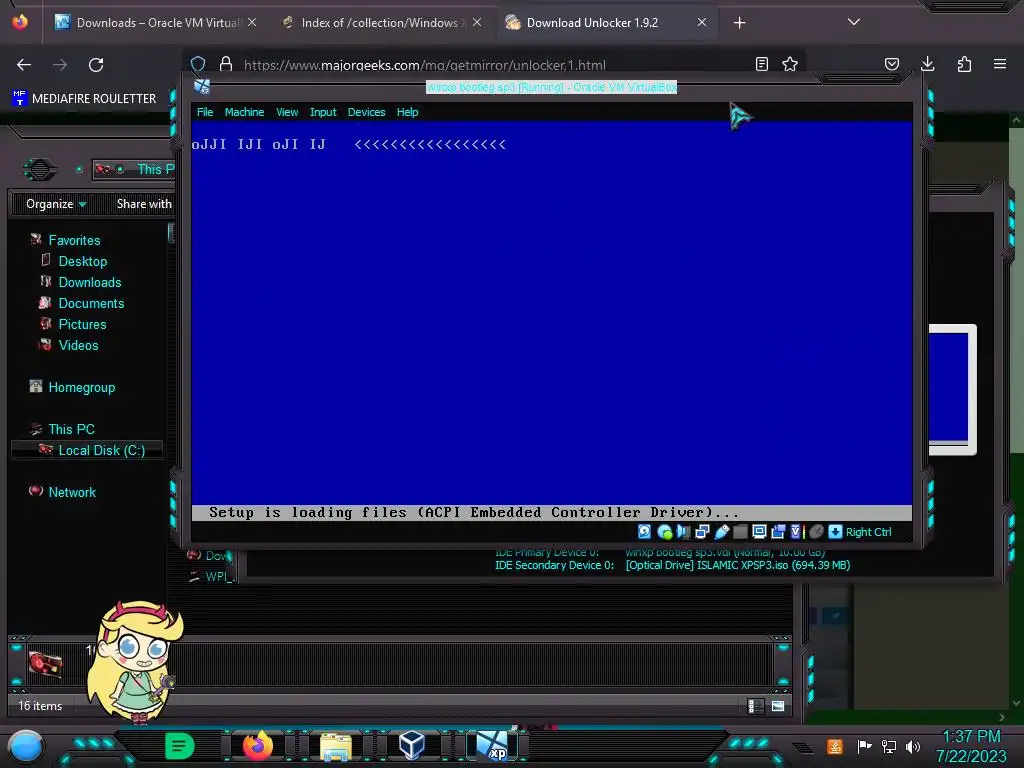Click the volume speaker tray icon
This screenshot has width=1024, height=768.
pyautogui.click(x=912, y=746)
